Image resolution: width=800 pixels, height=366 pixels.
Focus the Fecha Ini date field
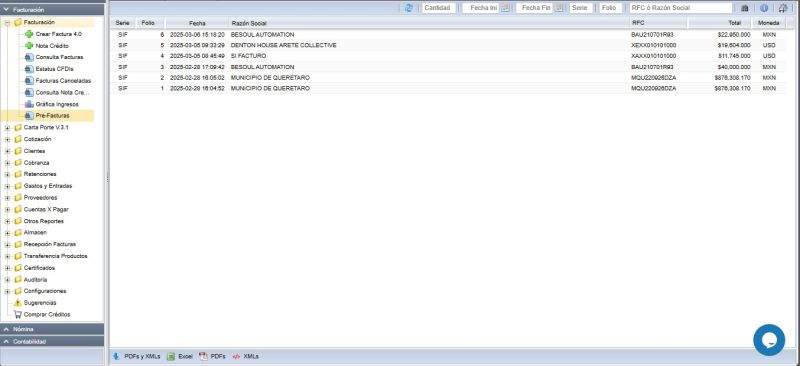(481, 8)
